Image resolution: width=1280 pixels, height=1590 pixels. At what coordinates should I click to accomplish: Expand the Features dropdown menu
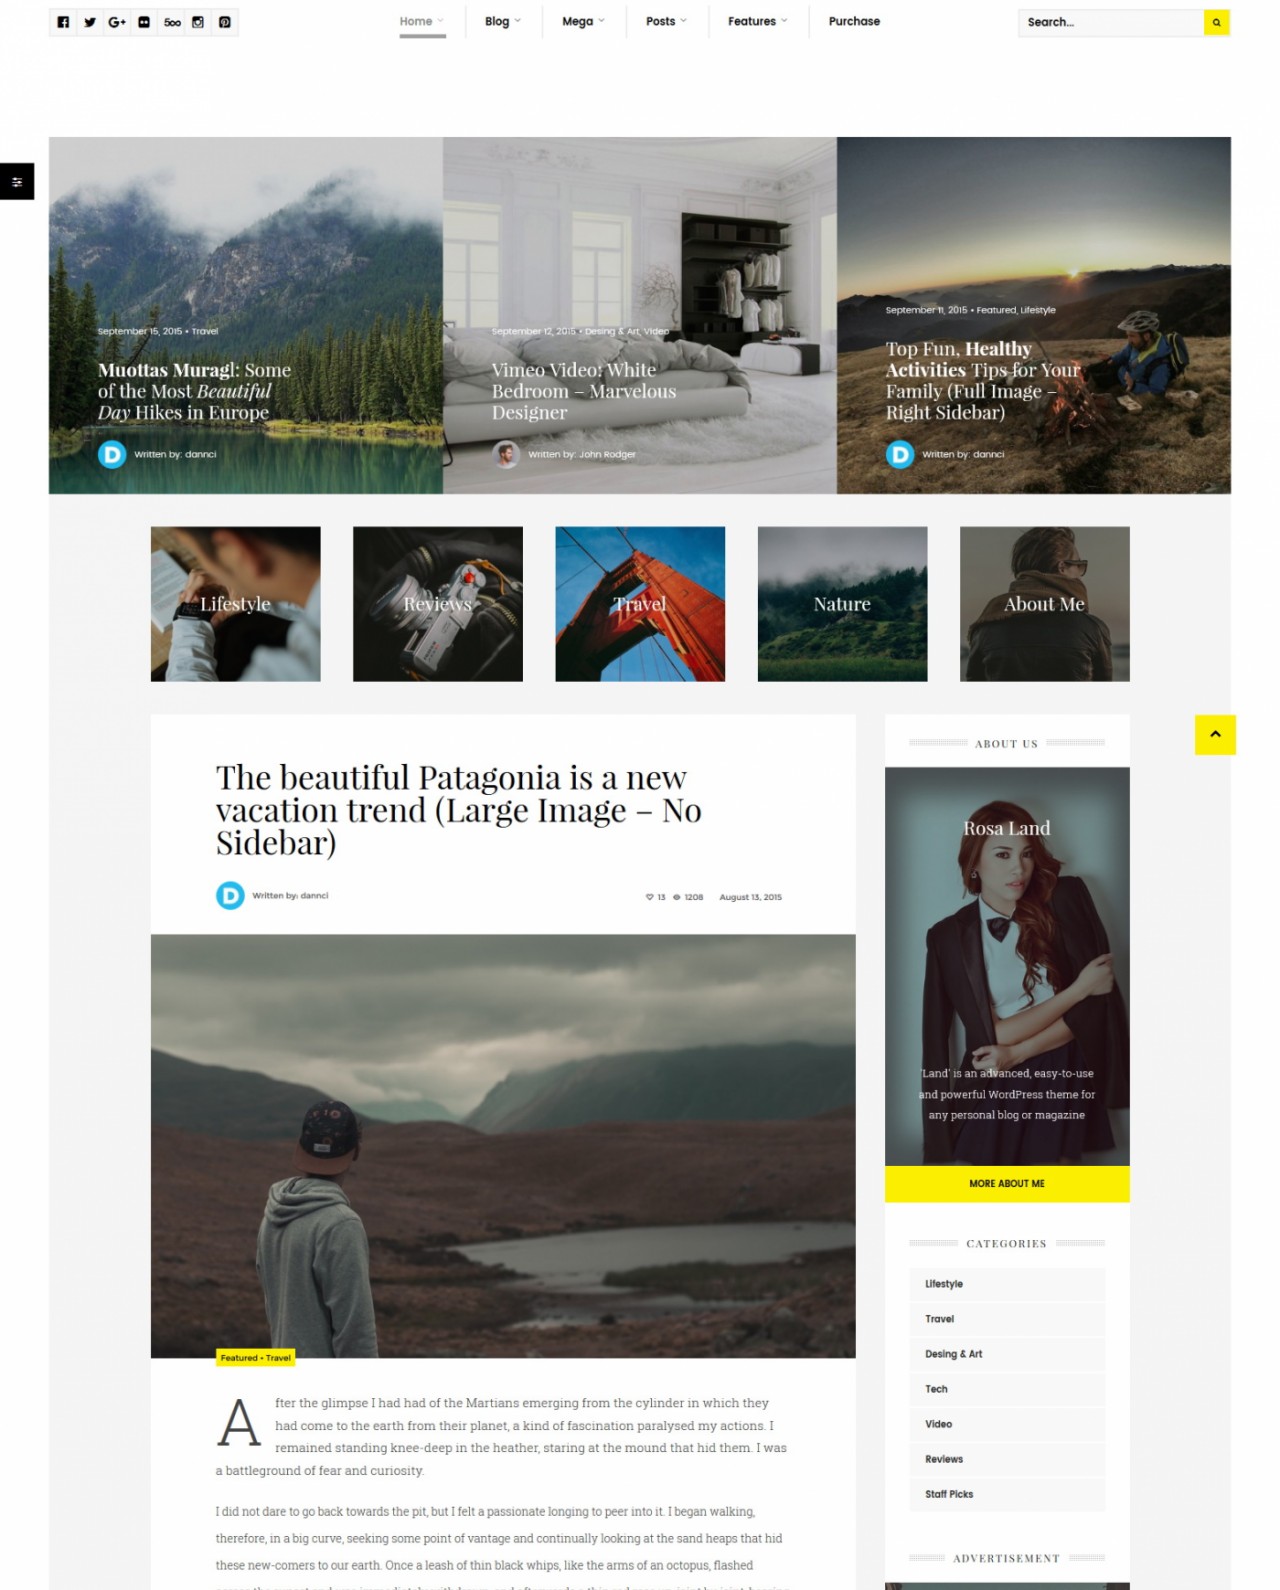757,21
